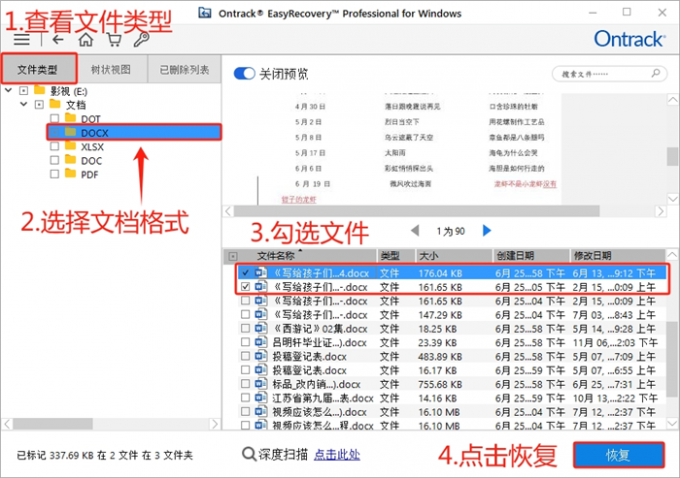680x478 pixels.
Task: Check the 《西游记》02集.docx checkbox
Action: pyautogui.click(x=245, y=328)
